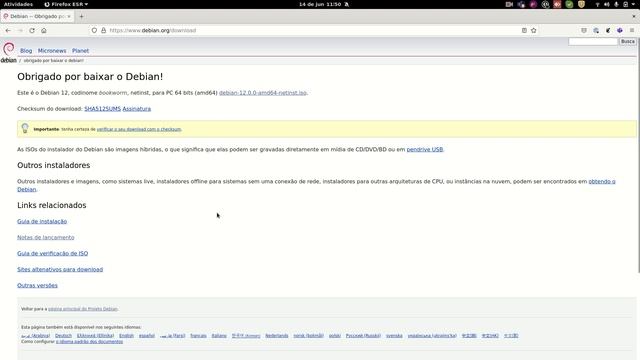
Task: Open default document language configuration link
Action: click(x=89, y=342)
